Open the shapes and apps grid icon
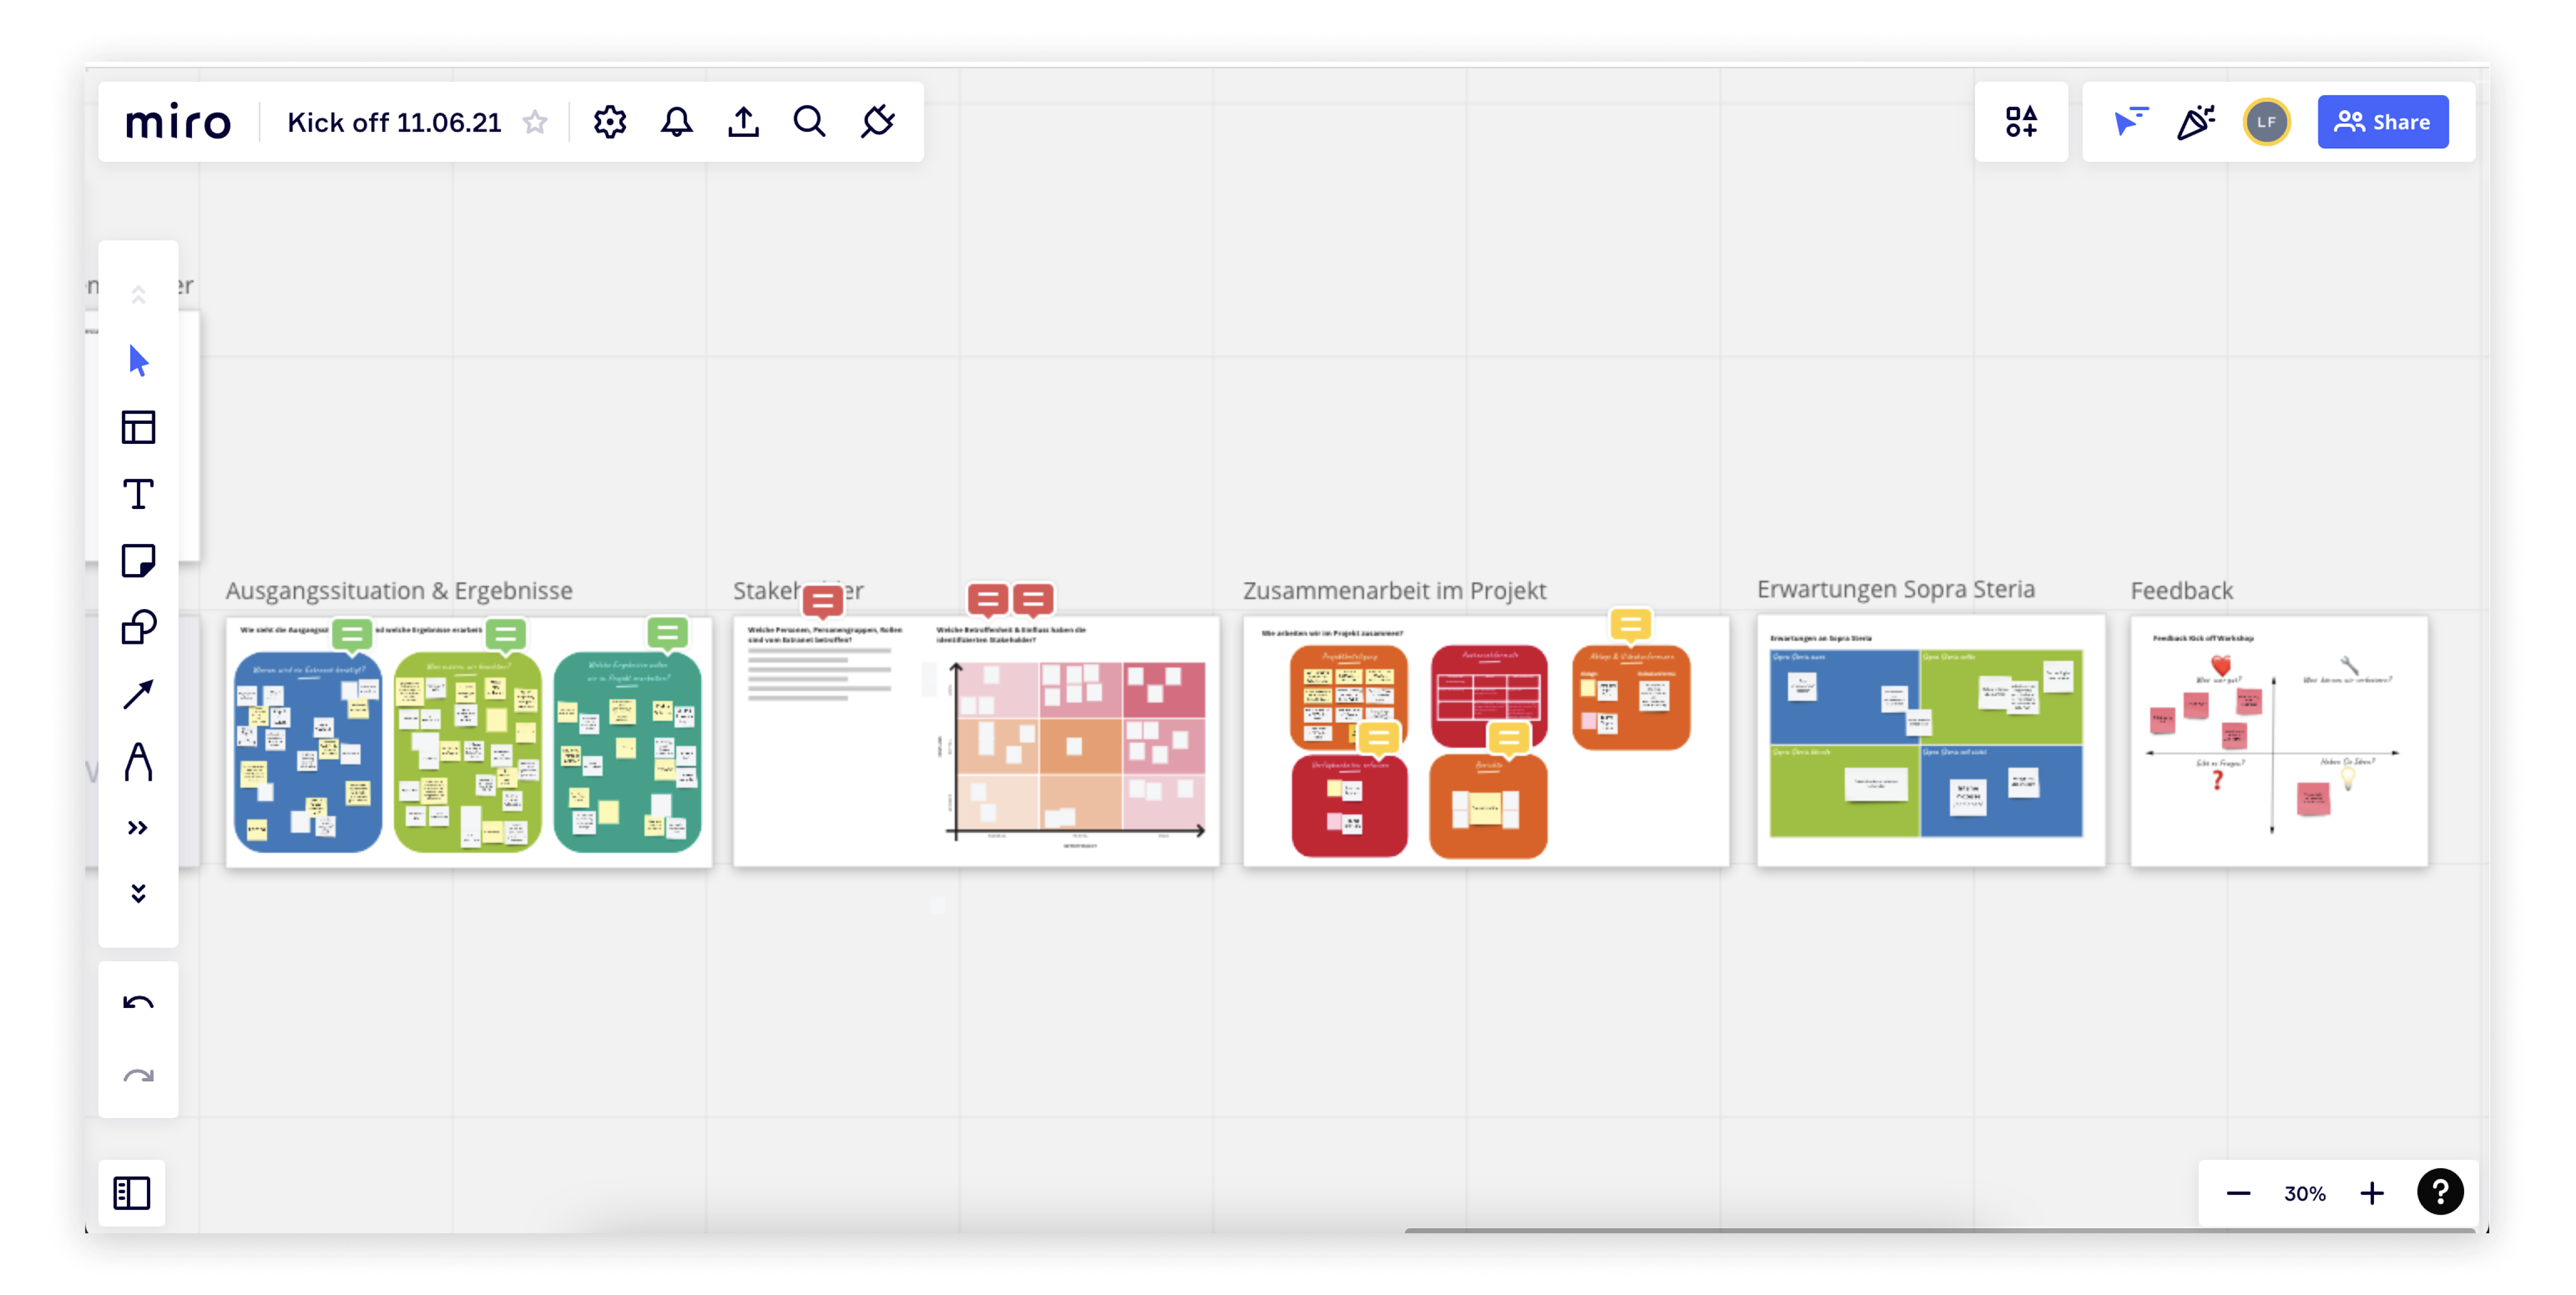Screen dimensions: 2576x1295 [2021, 122]
